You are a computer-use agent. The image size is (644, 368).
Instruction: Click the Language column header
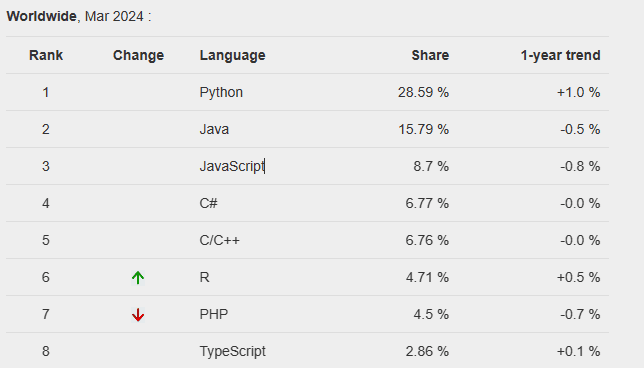pyautogui.click(x=232, y=55)
